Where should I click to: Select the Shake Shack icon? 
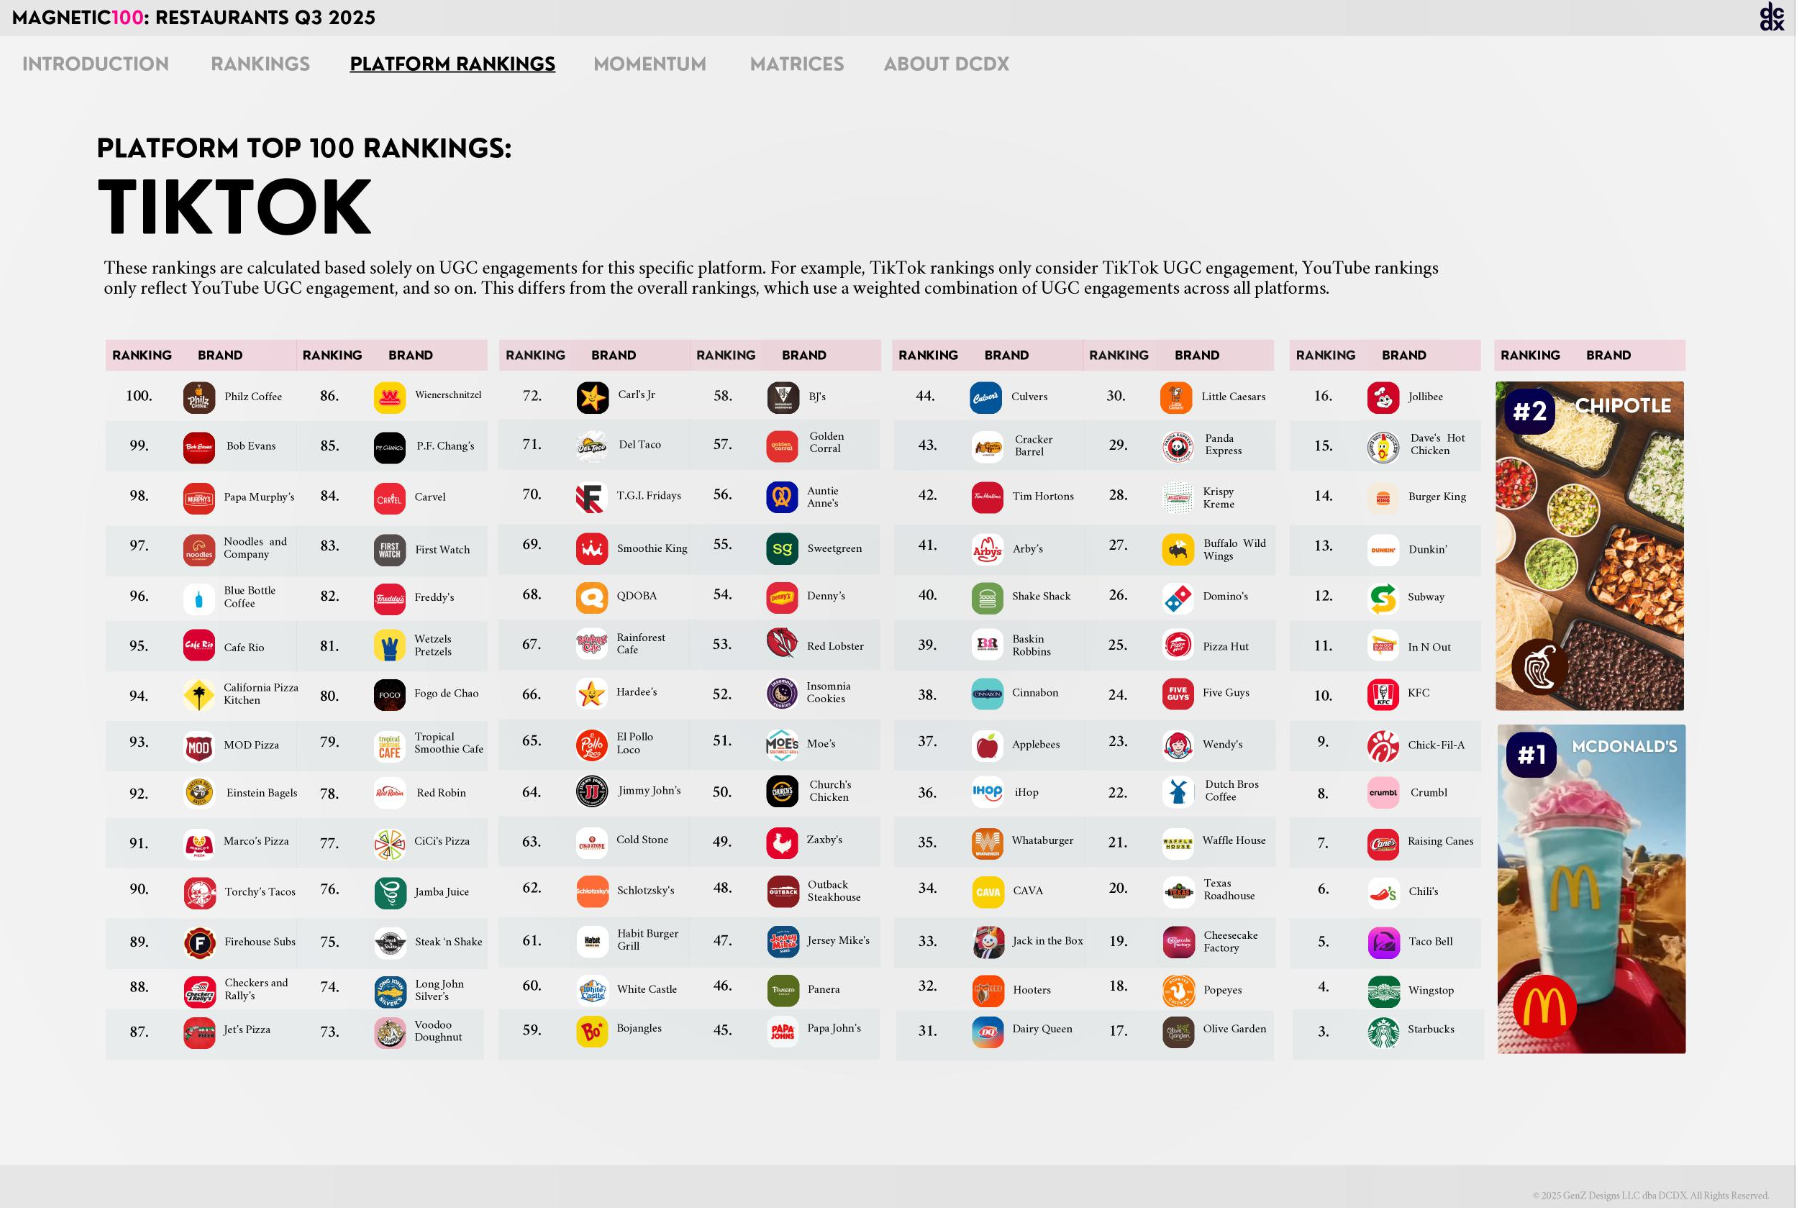(x=987, y=598)
